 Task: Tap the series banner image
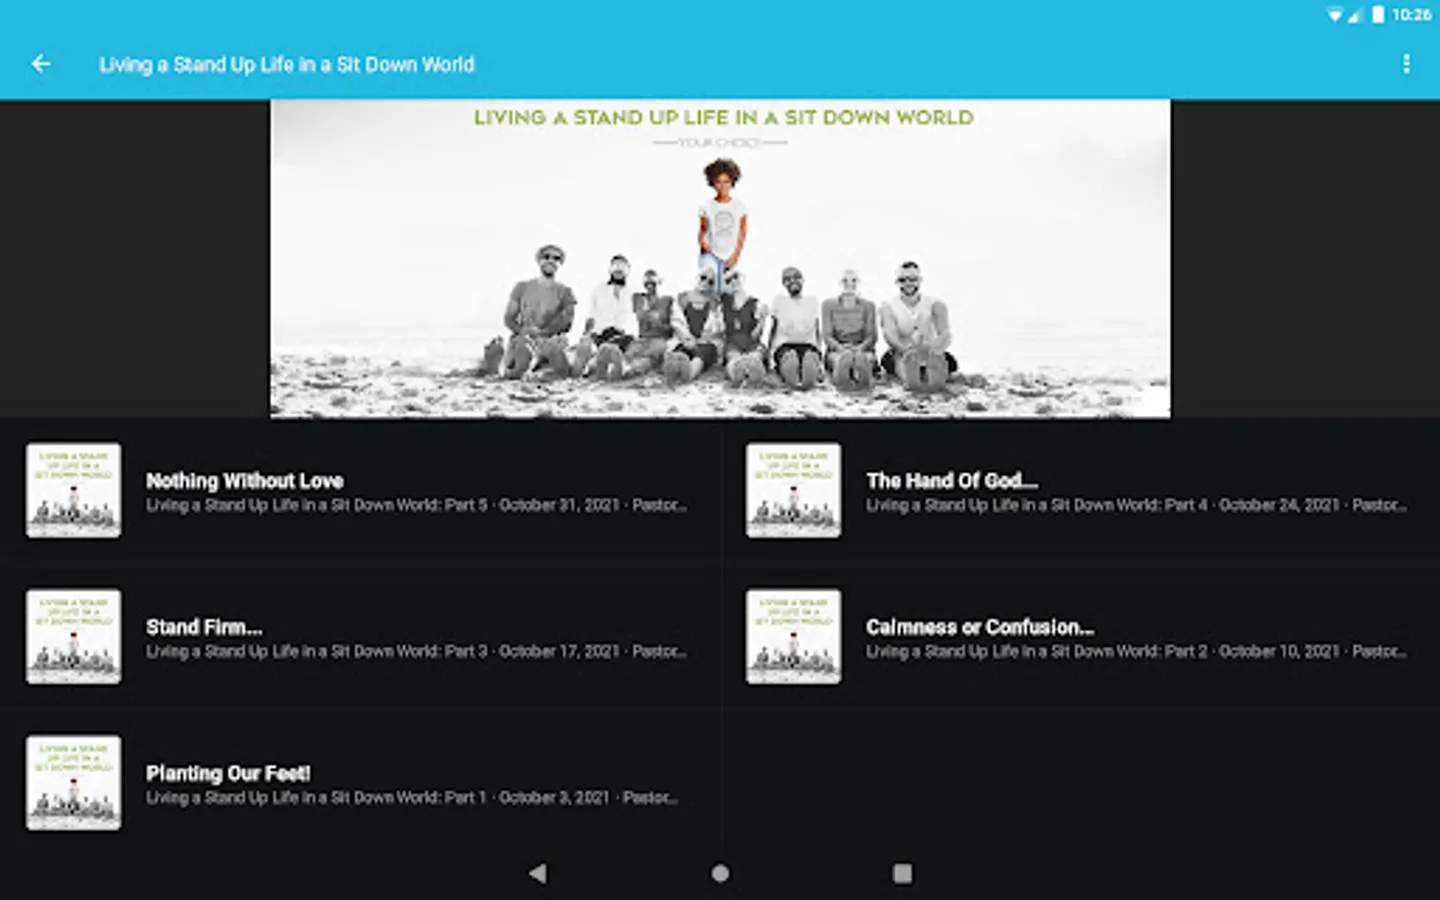[720, 258]
